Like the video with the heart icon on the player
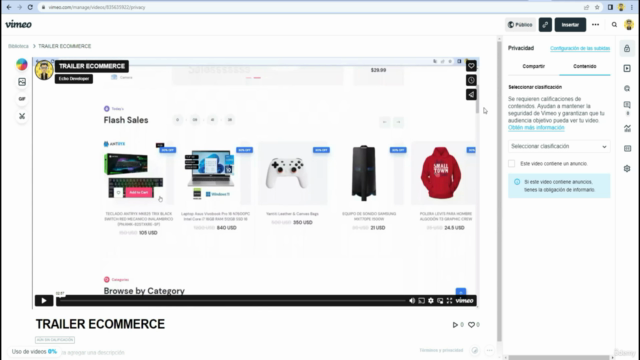Image resolution: width=640 pixels, height=360 pixels. [471, 66]
